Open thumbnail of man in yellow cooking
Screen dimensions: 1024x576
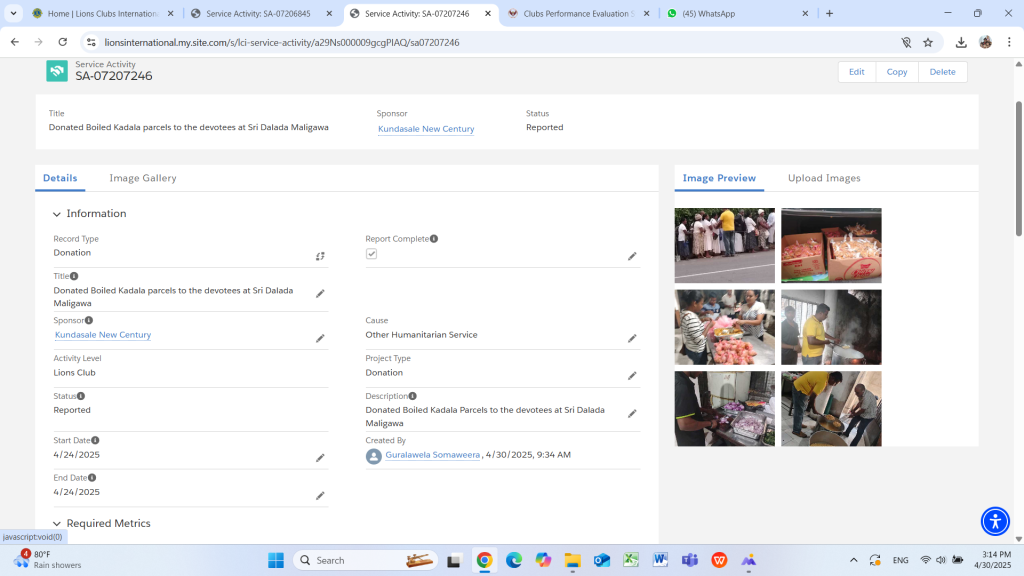(831, 327)
